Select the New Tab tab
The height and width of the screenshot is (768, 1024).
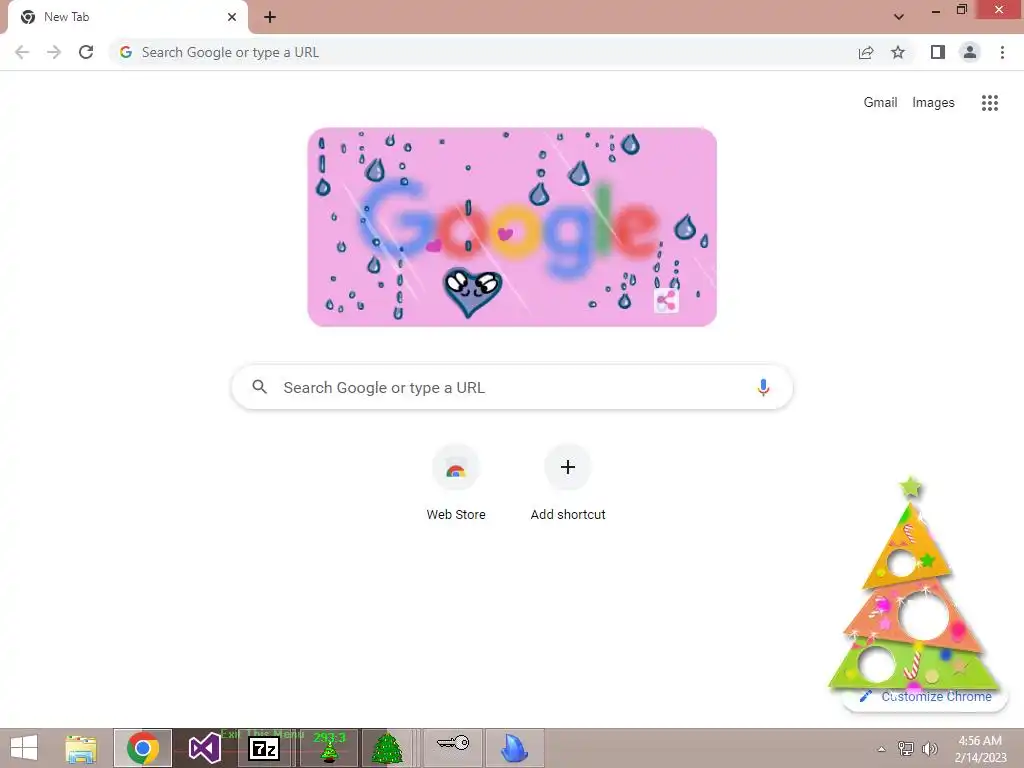coord(128,17)
